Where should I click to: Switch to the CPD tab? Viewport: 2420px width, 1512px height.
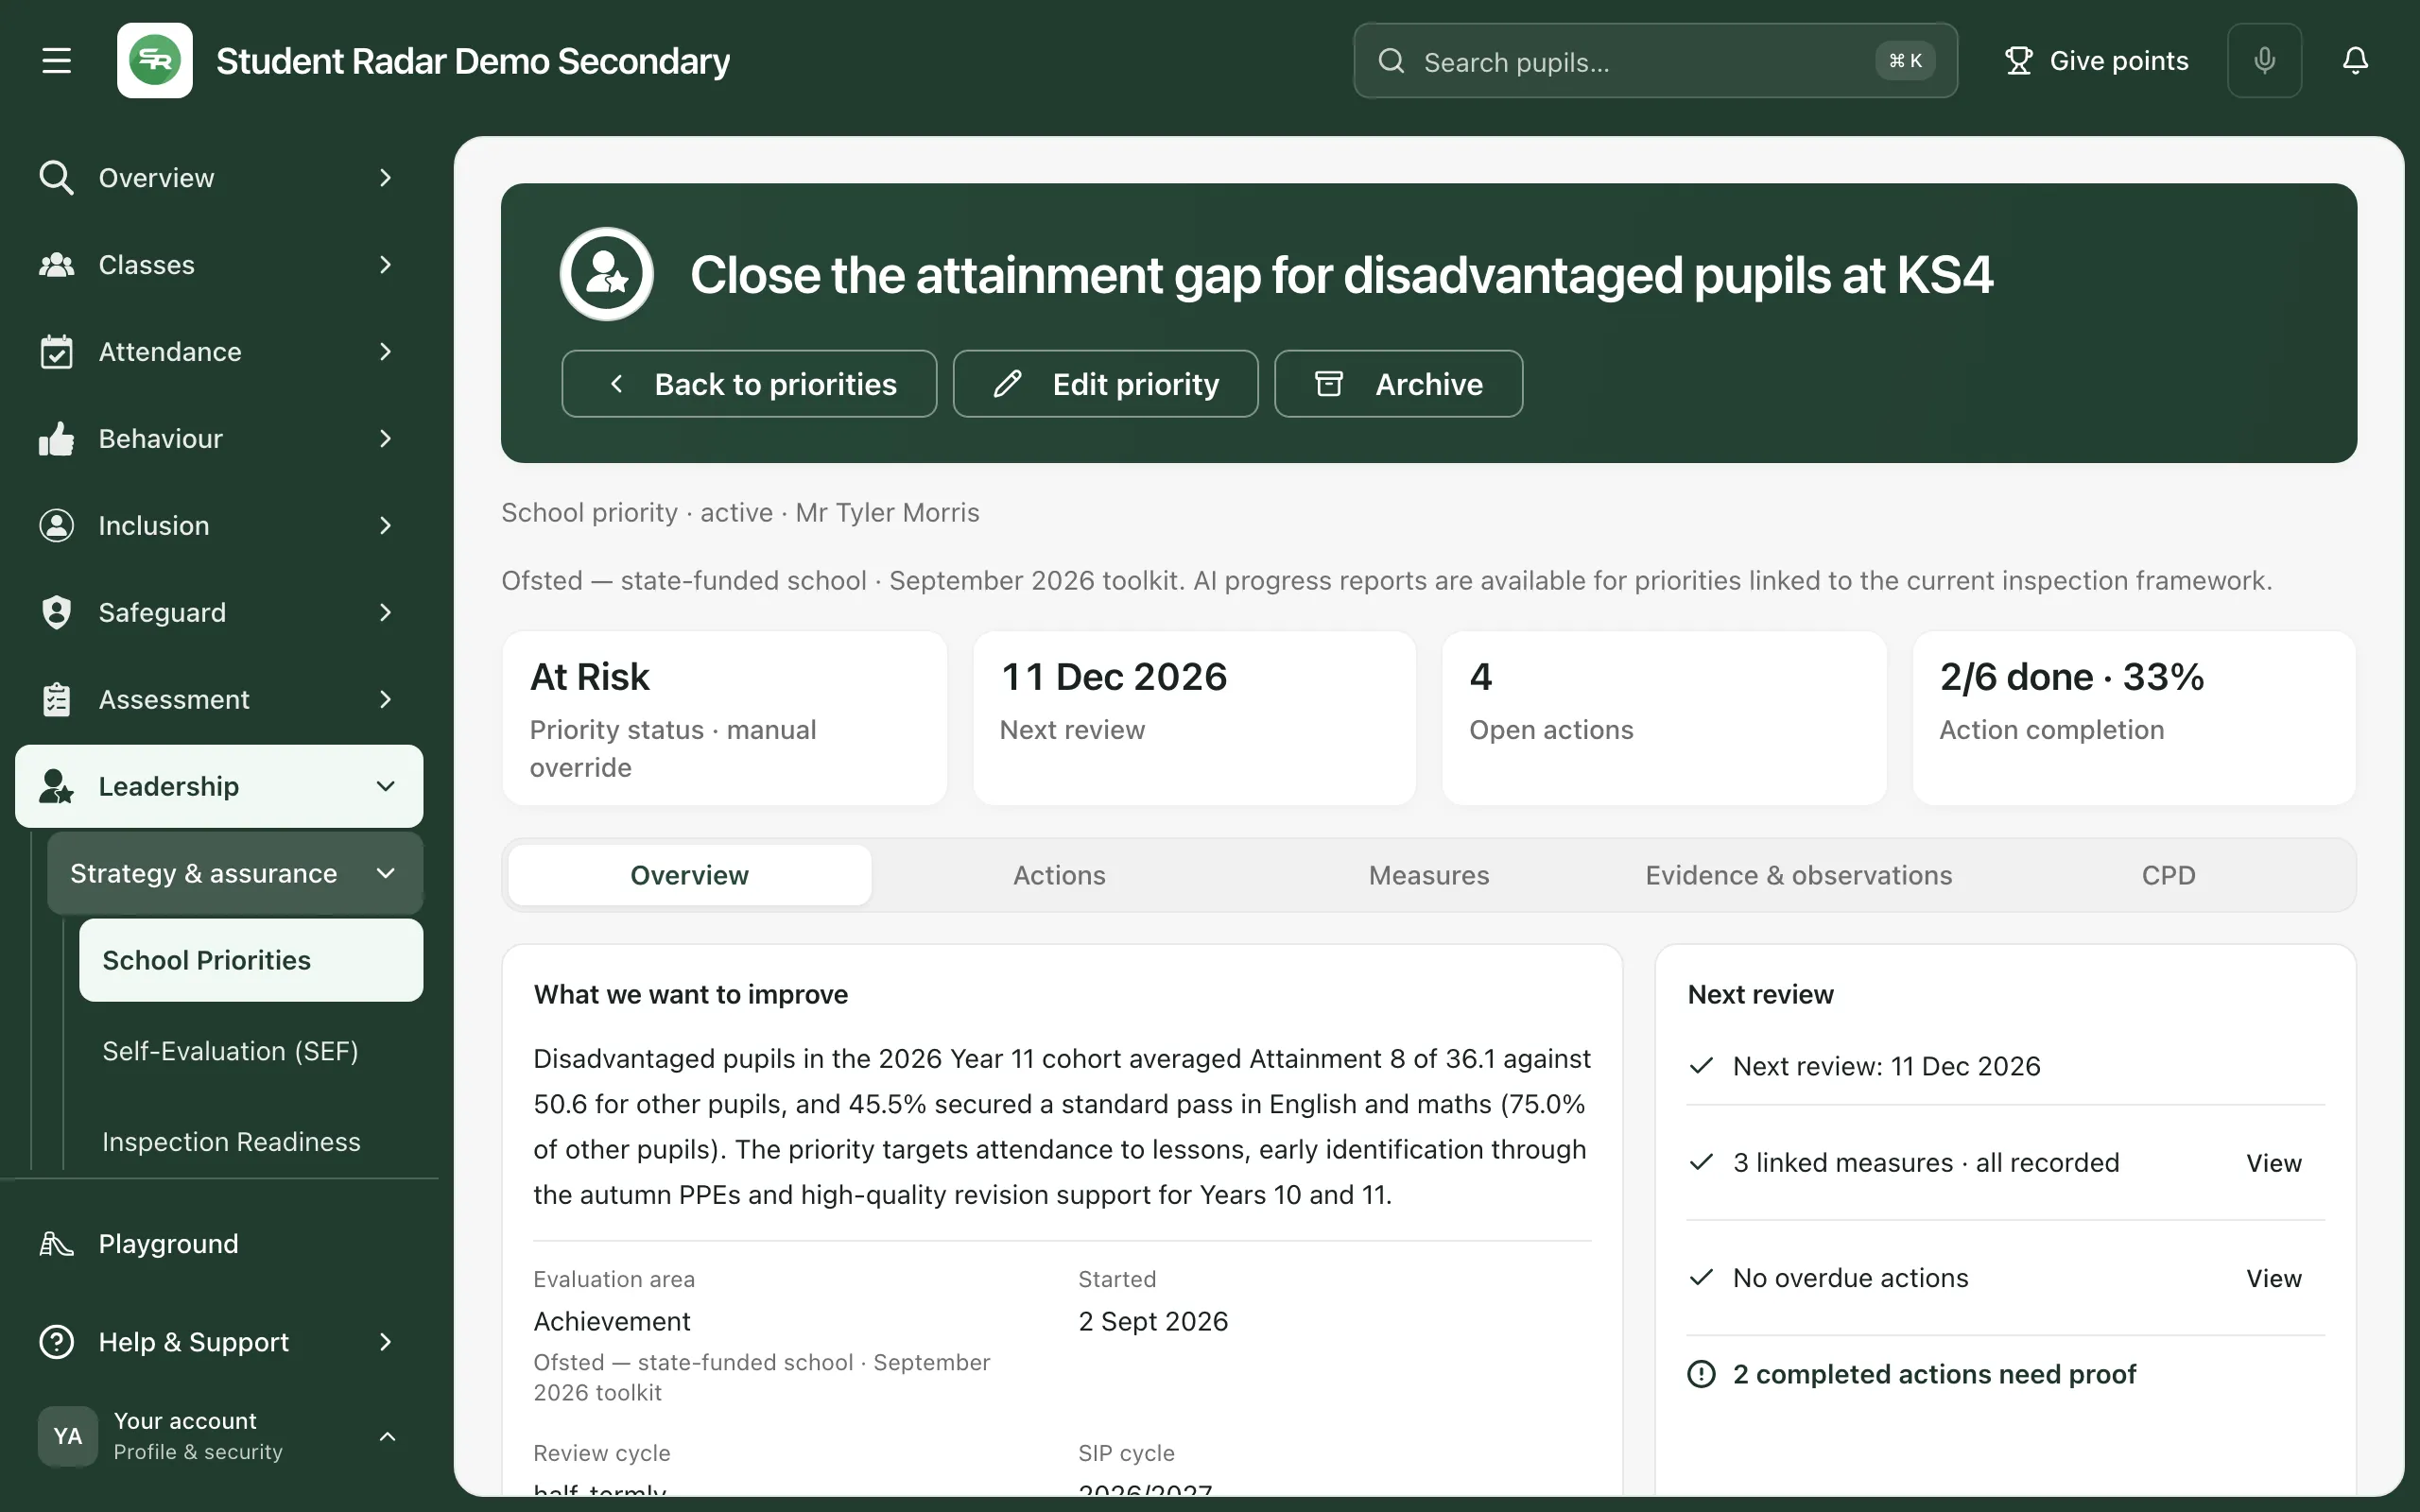coord(2168,875)
